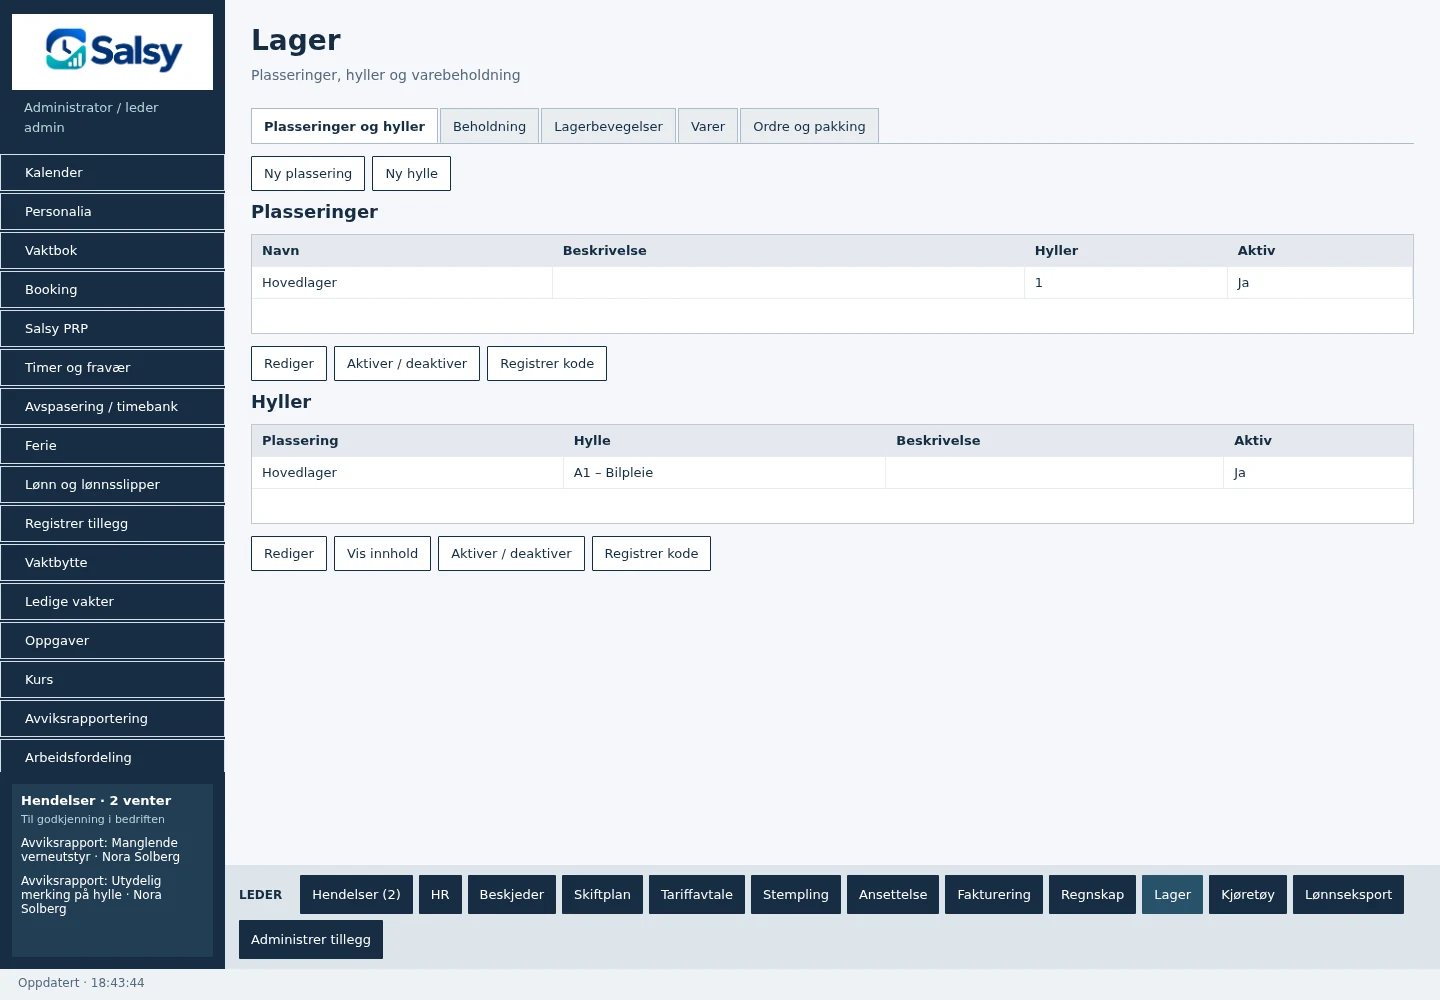Screen dimensions: 1440x1000
Task: Open the Ferie section
Action: [112, 445]
